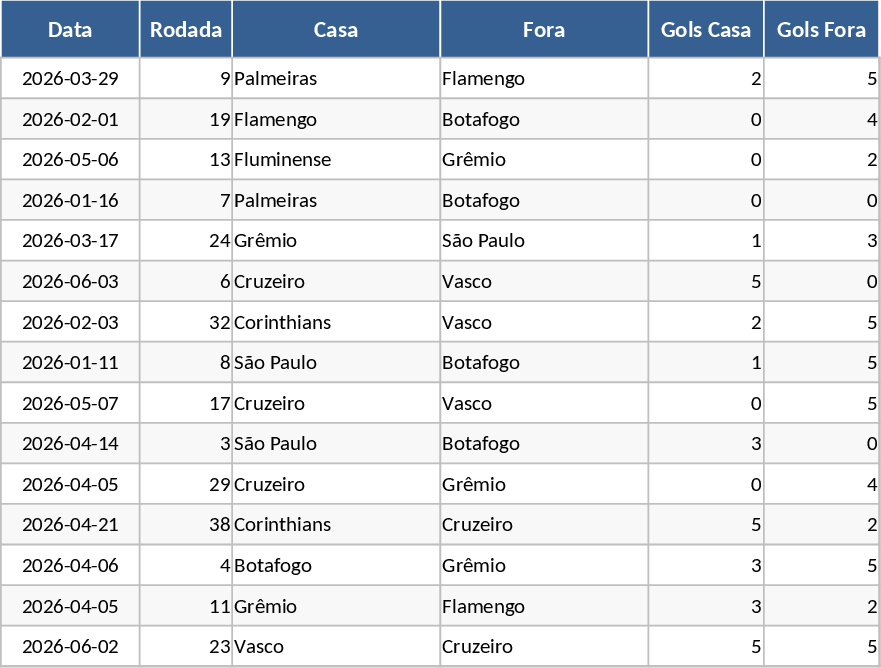Select the Fora column header
This screenshot has width=881, height=668.
[544, 29]
